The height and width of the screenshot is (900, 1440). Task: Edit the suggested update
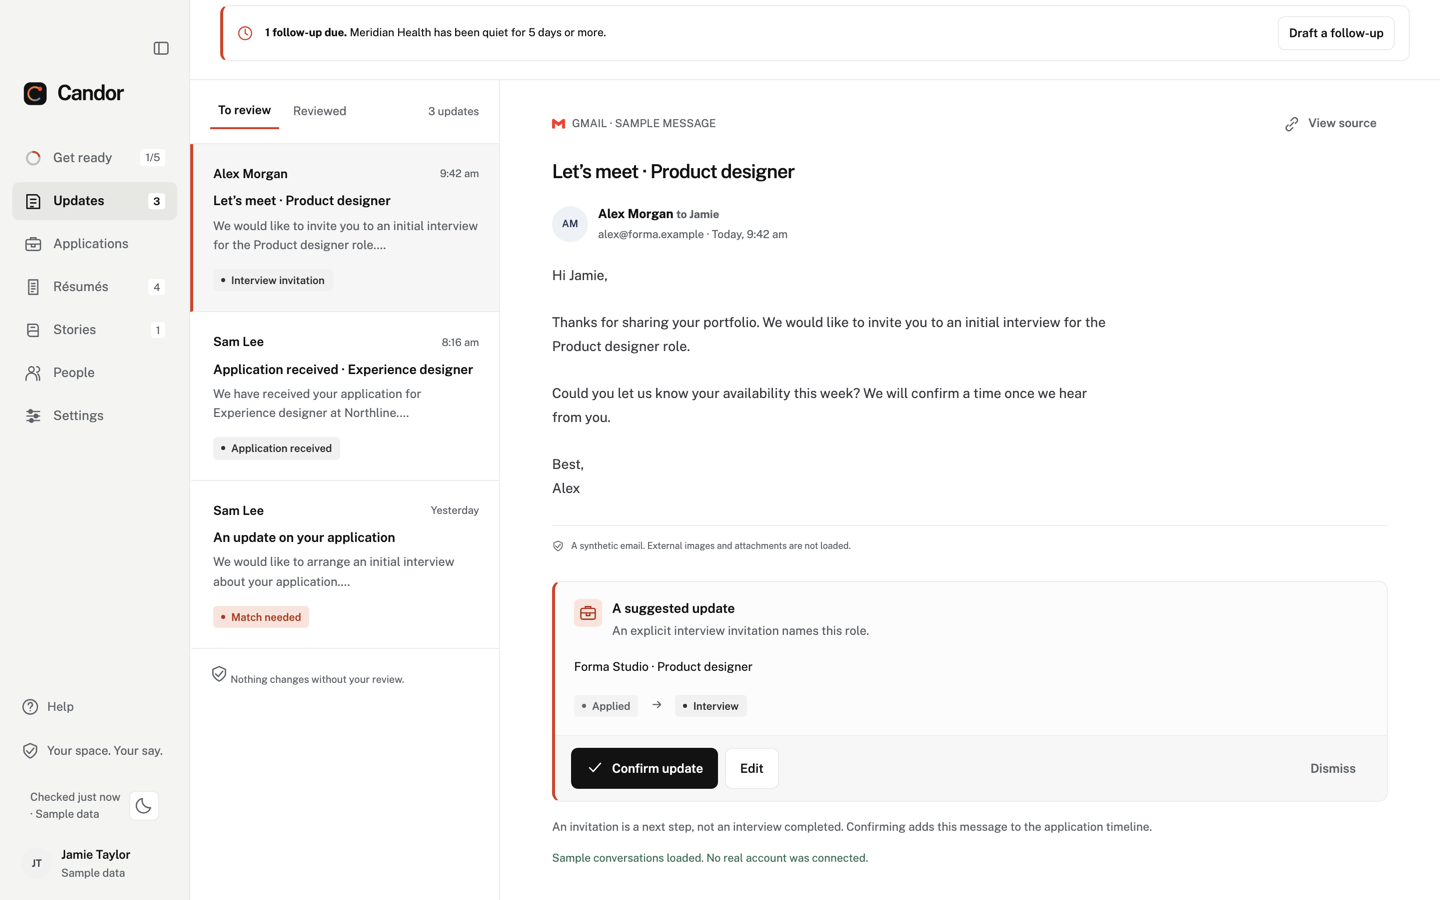pyautogui.click(x=752, y=768)
